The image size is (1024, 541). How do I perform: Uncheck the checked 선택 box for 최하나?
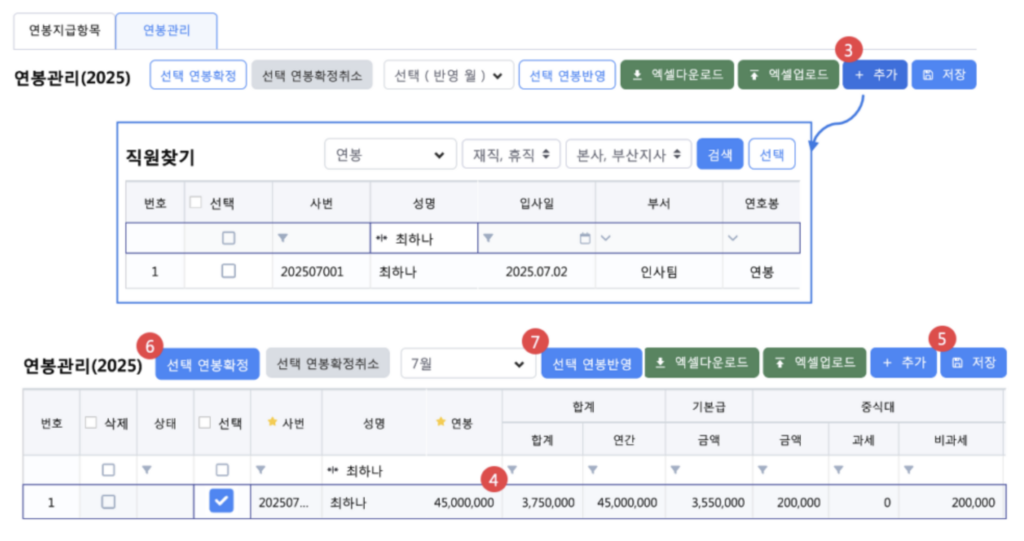pyautogui.click(x=222, y=502)
